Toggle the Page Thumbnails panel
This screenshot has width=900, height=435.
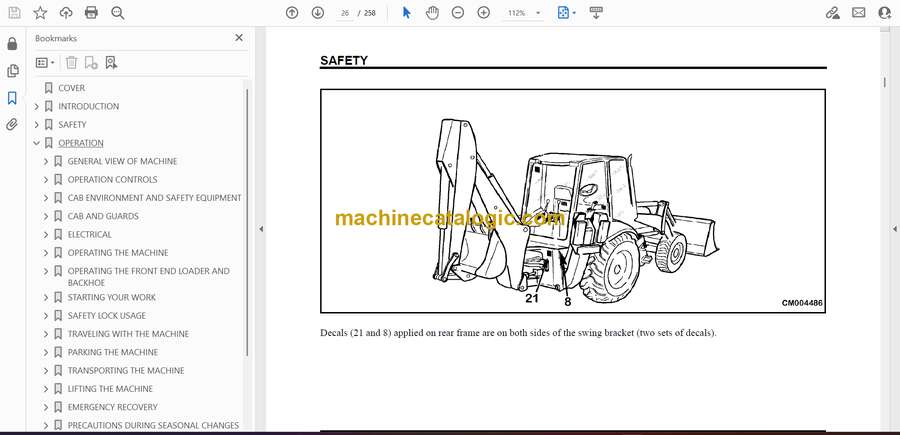pyautogui.click(x=12, y=71)
